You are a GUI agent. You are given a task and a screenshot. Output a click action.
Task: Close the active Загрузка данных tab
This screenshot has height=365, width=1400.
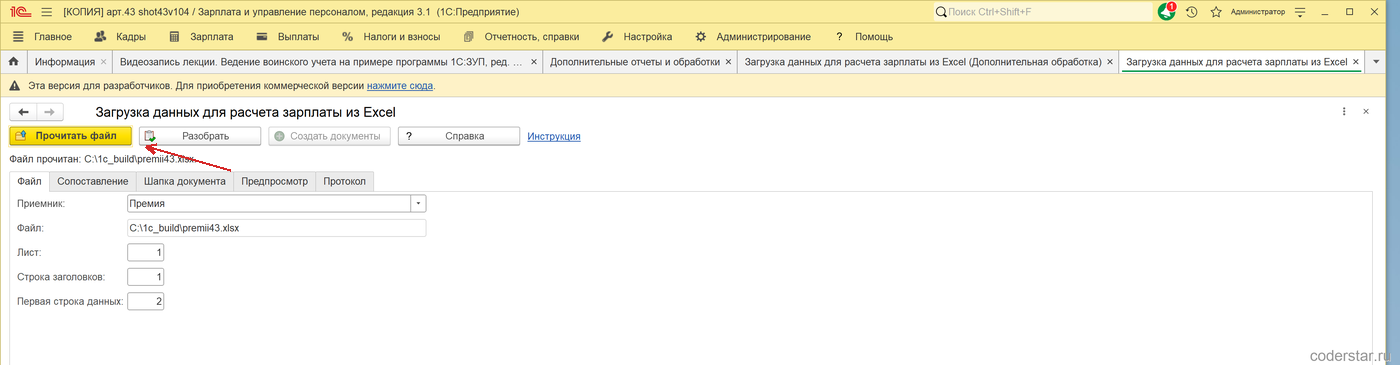coord(1356,62)
